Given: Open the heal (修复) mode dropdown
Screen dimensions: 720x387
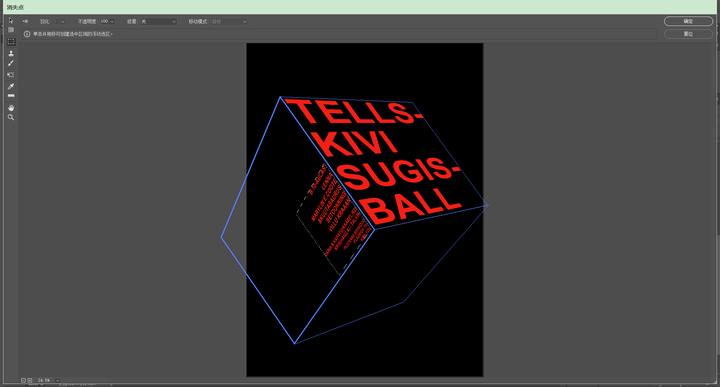Looking at the screenshot, I should (158, 22).
